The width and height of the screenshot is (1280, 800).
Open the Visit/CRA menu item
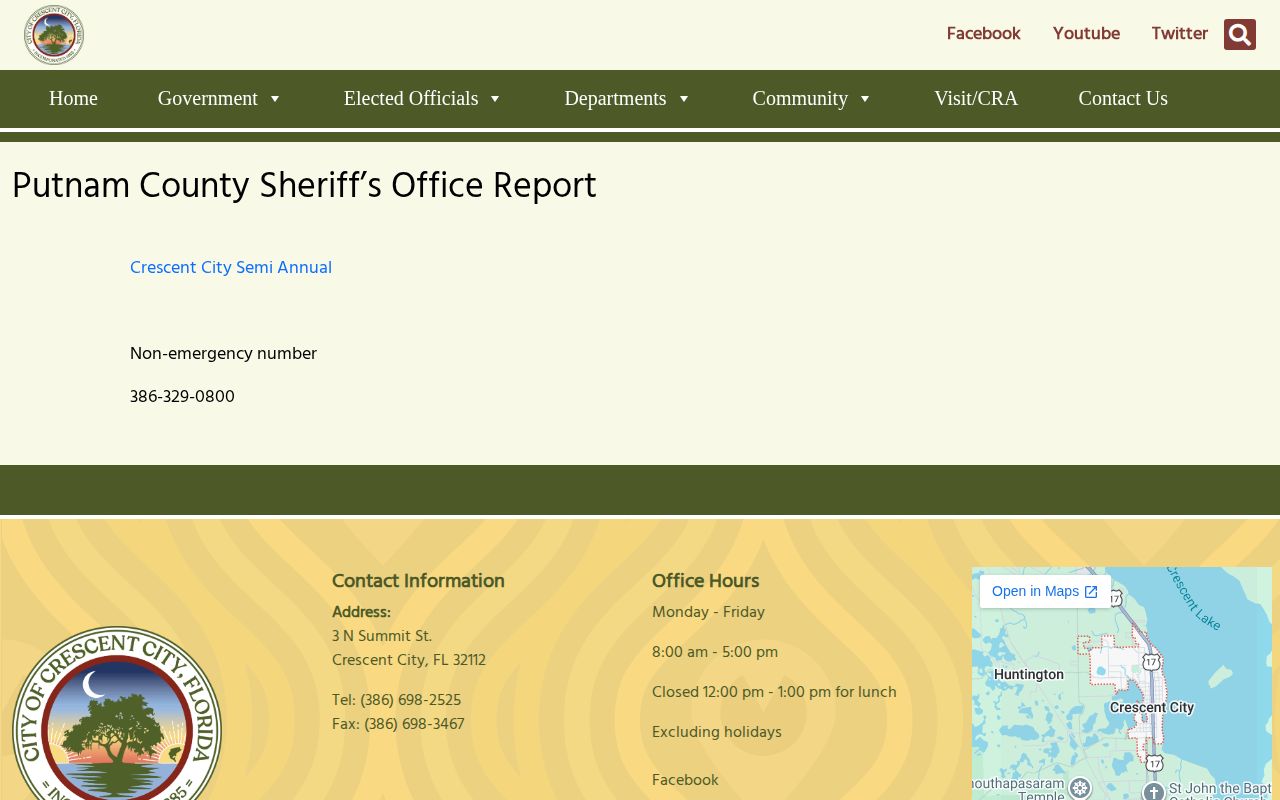(976, 98)
